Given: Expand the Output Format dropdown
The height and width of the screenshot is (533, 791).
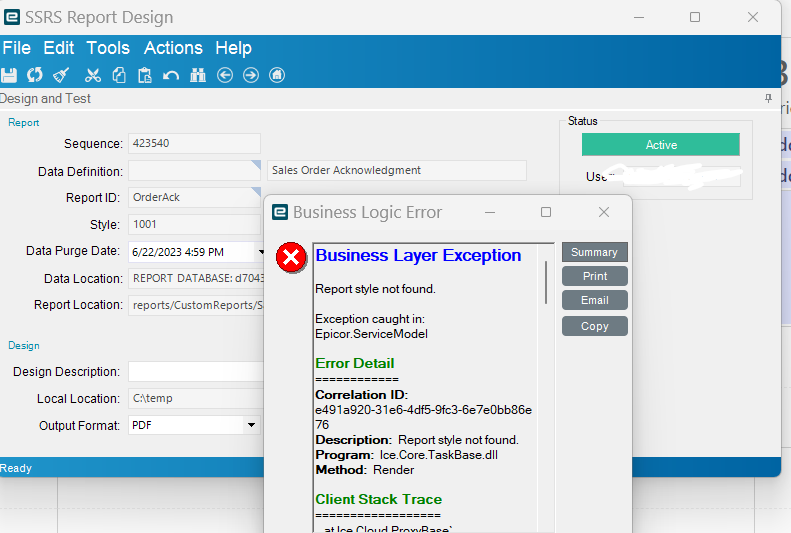Looking at the screenshot, I should [x=251, y=425].
